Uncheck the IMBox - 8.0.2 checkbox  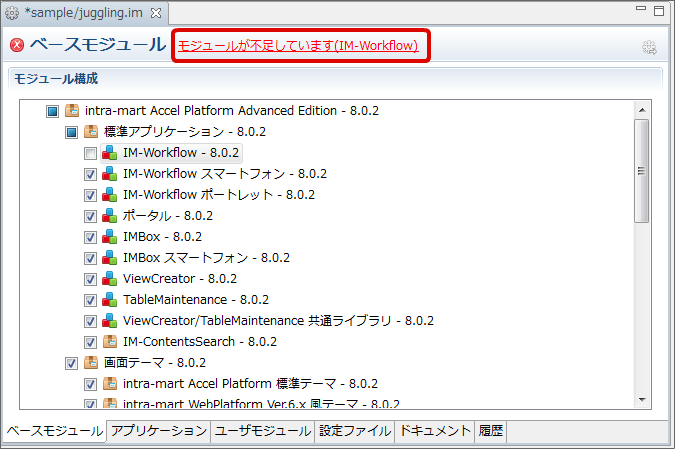click(x=90, y=238)
